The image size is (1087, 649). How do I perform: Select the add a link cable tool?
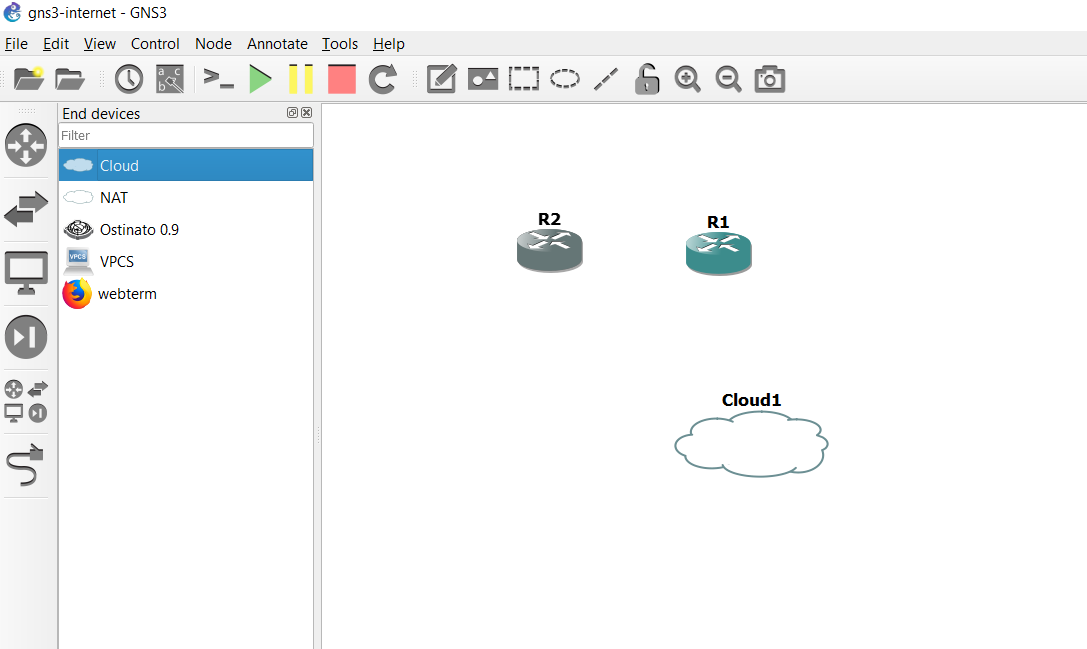tap(25, 465)
